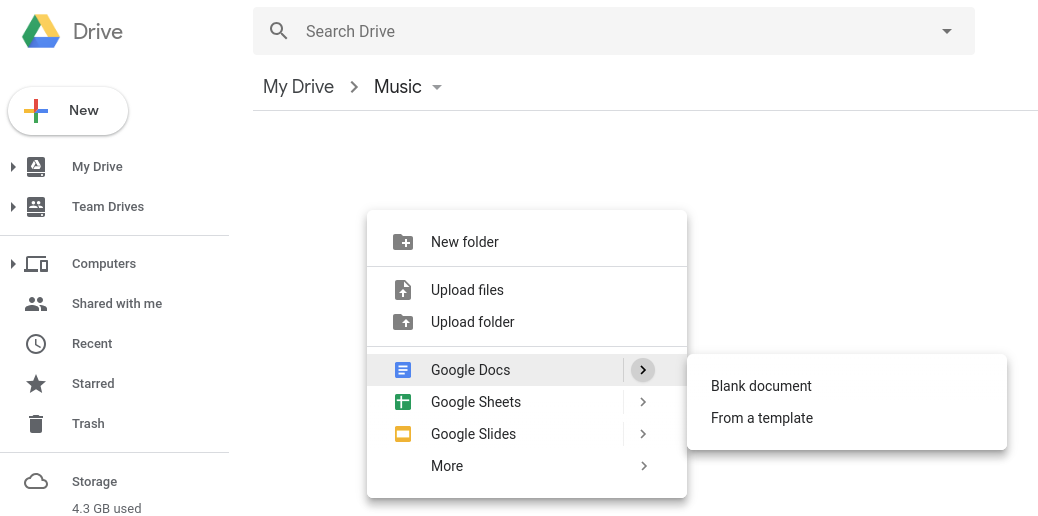The height and width of the screenshot is (516, 1038).
Task: Click the green Google Sheets icon
Action: (x=402, y=402)
